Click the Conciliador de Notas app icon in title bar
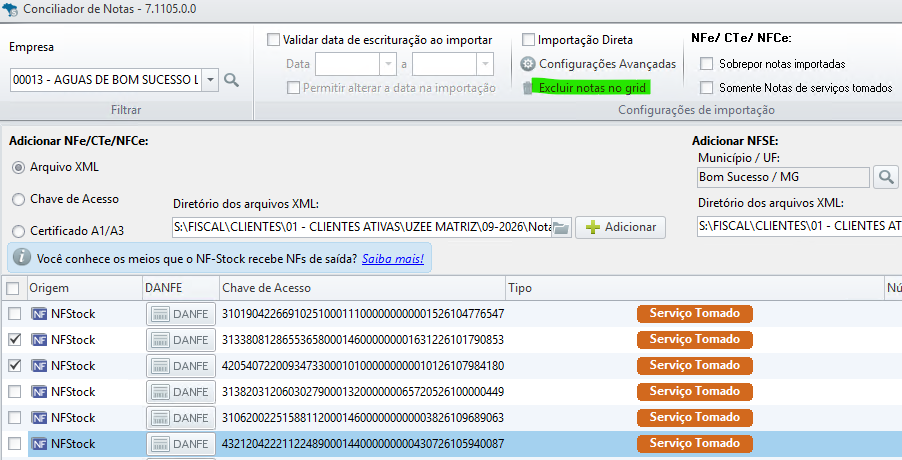 (10, 10)
